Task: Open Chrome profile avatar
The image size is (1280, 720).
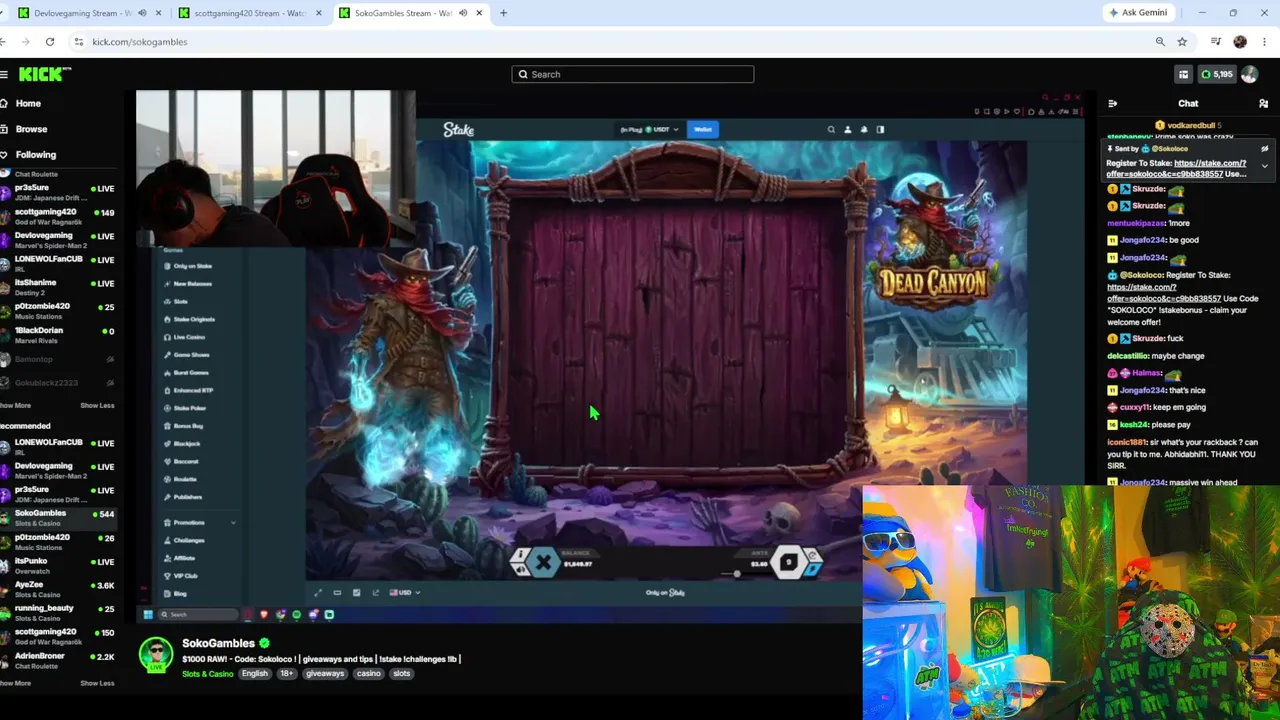Action: click(x=1240, y=42)
